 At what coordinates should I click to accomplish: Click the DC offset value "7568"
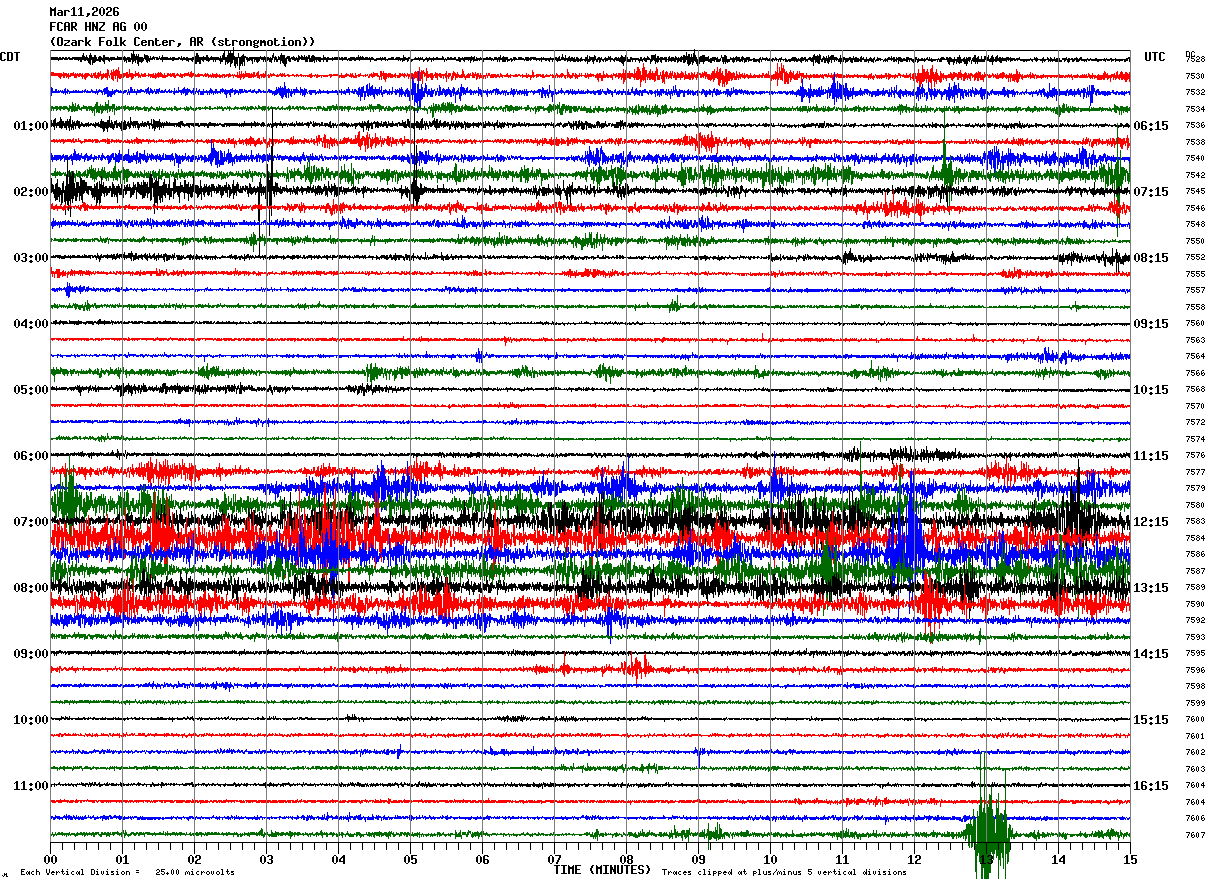(x=1195, y=390)
